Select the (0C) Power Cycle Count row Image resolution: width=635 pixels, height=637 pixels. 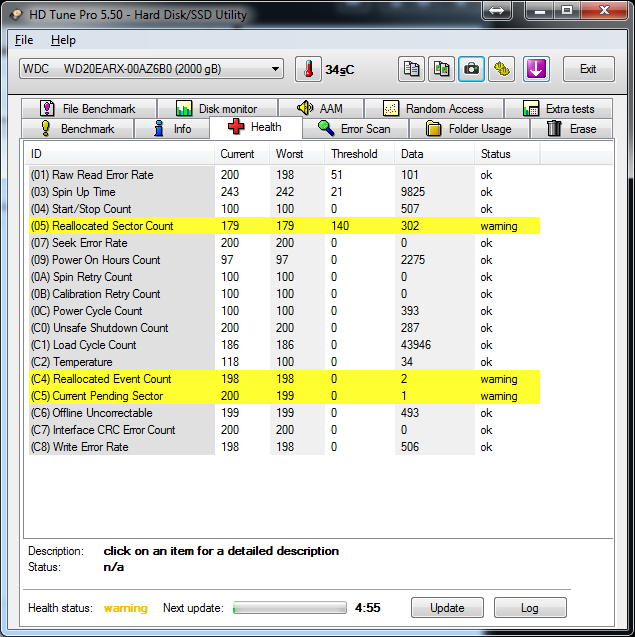284,311
